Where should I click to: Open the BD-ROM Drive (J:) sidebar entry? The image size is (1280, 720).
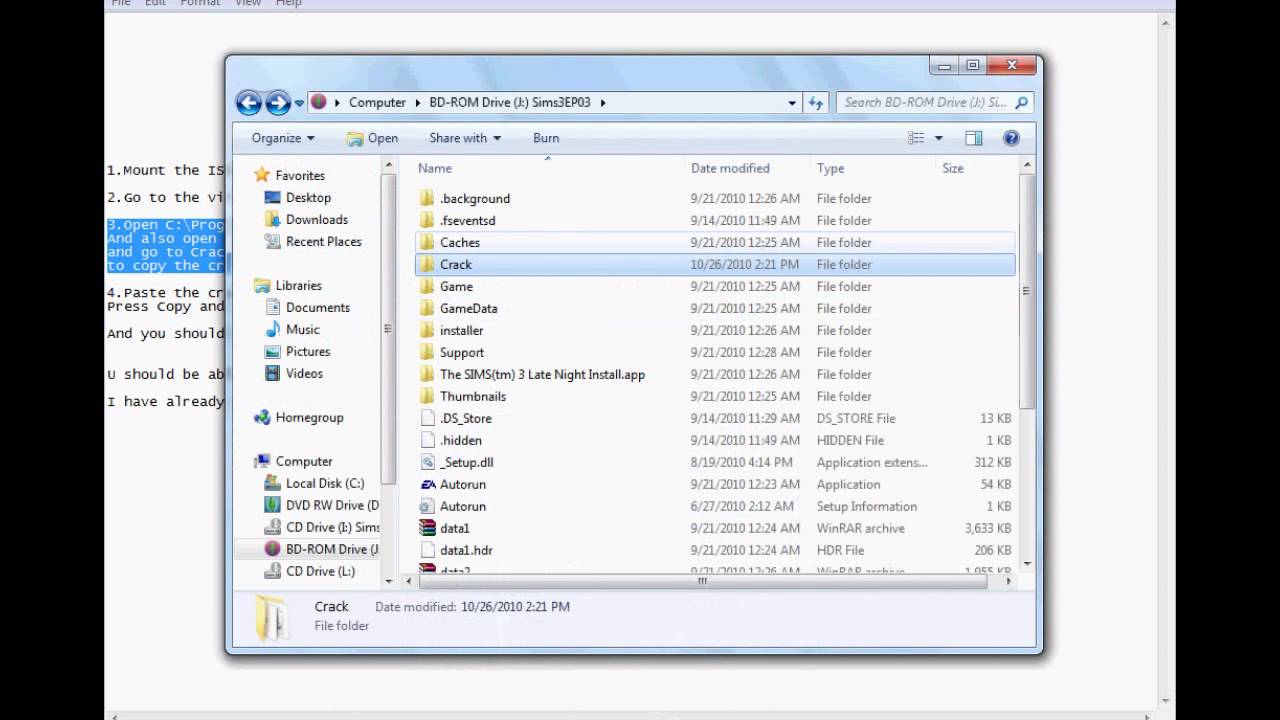[x=332, y=549]
